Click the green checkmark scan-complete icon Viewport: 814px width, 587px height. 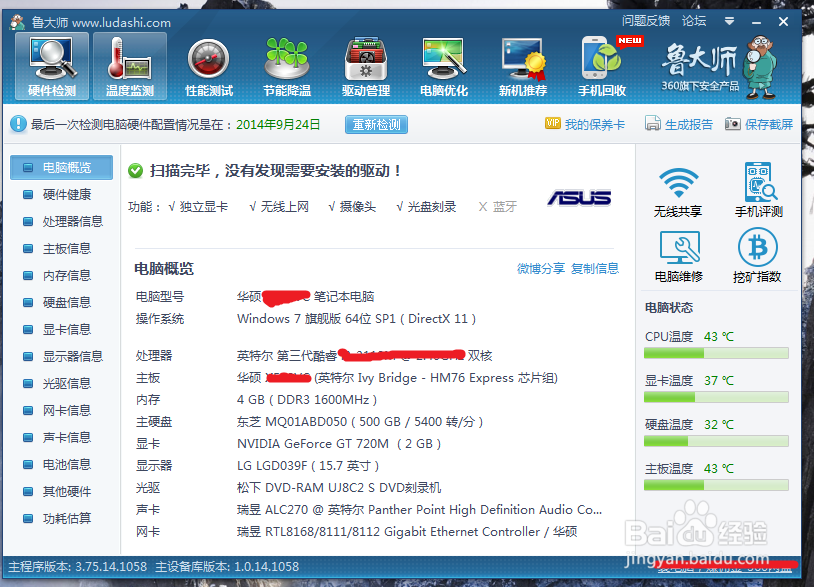135,171
